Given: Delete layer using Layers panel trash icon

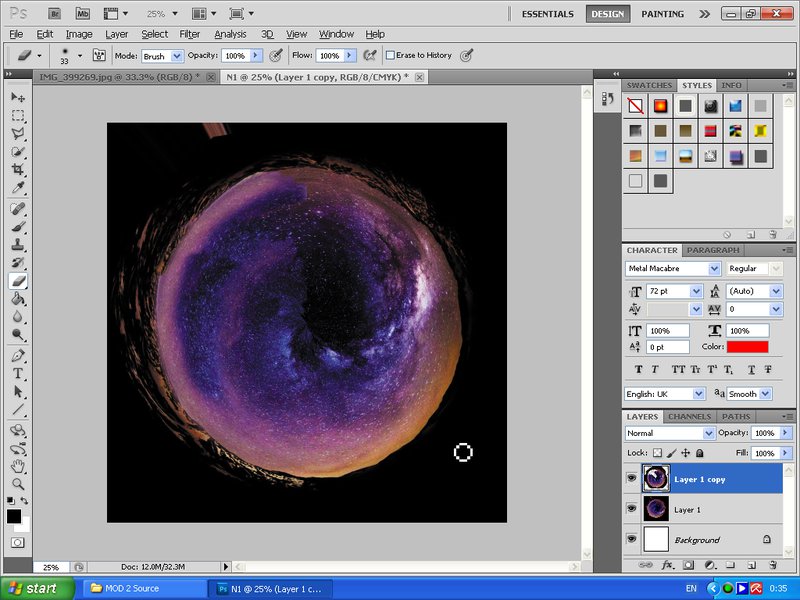Looking at the screenshot, I should 773,565.
